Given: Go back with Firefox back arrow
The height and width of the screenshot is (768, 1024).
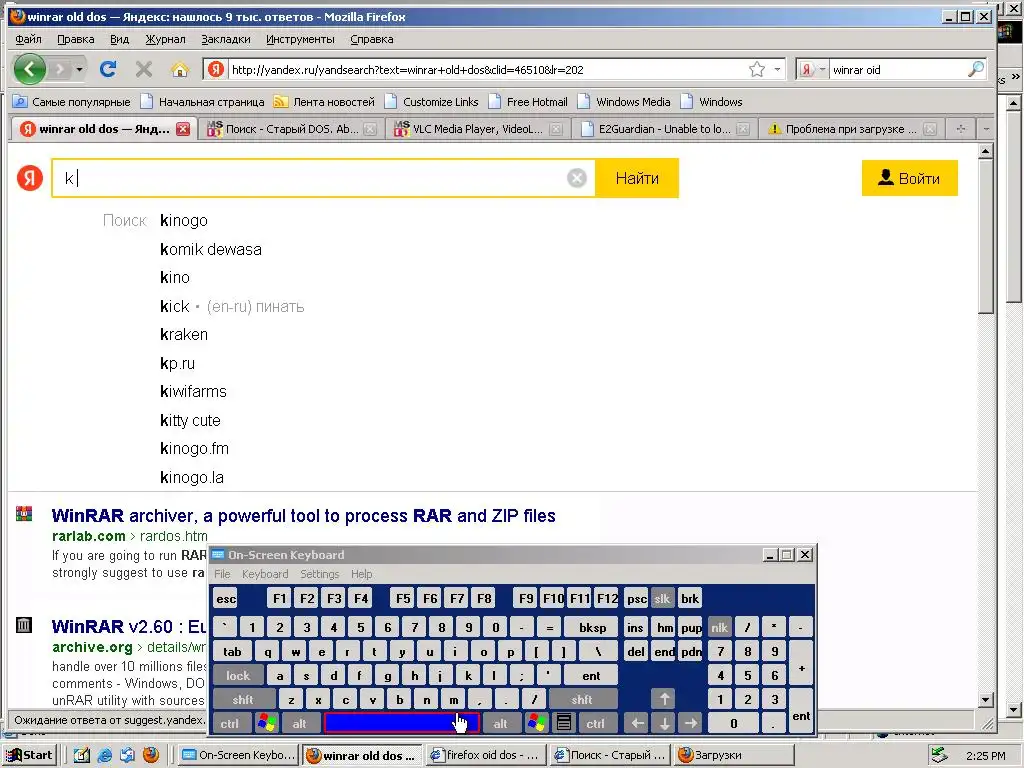Looking at the screenshot, I should (29, 69).
